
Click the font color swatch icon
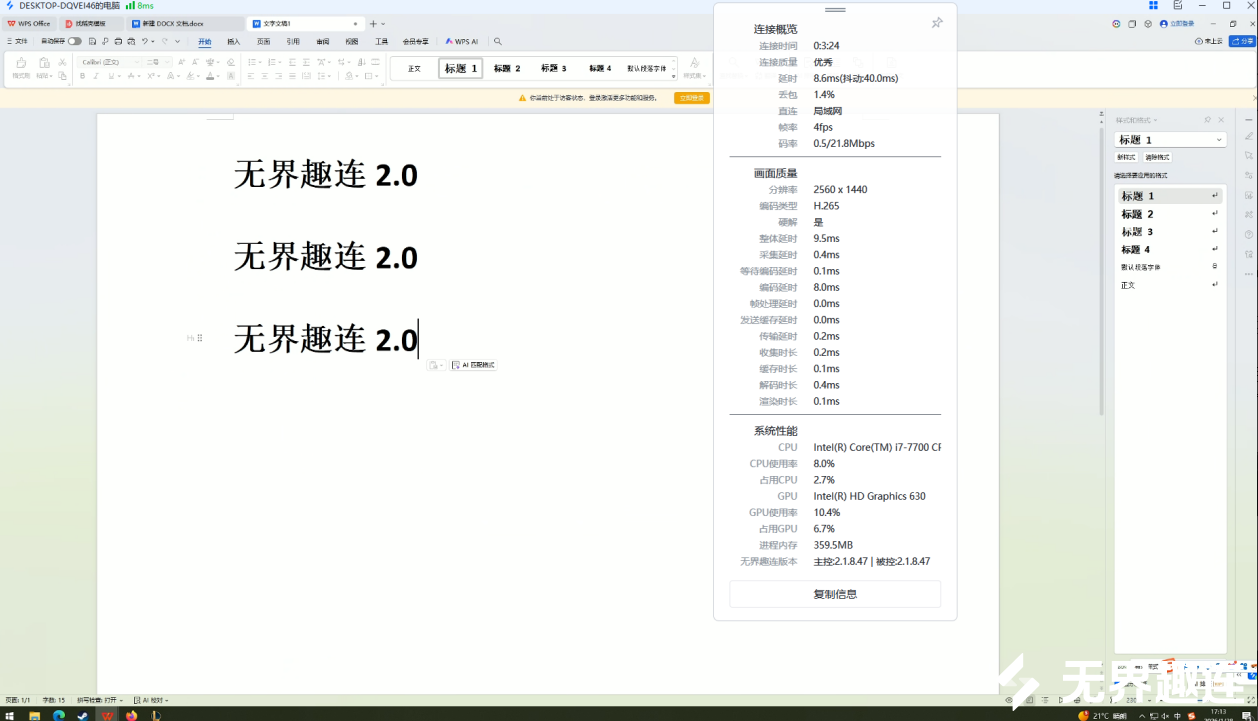(210, 76)
